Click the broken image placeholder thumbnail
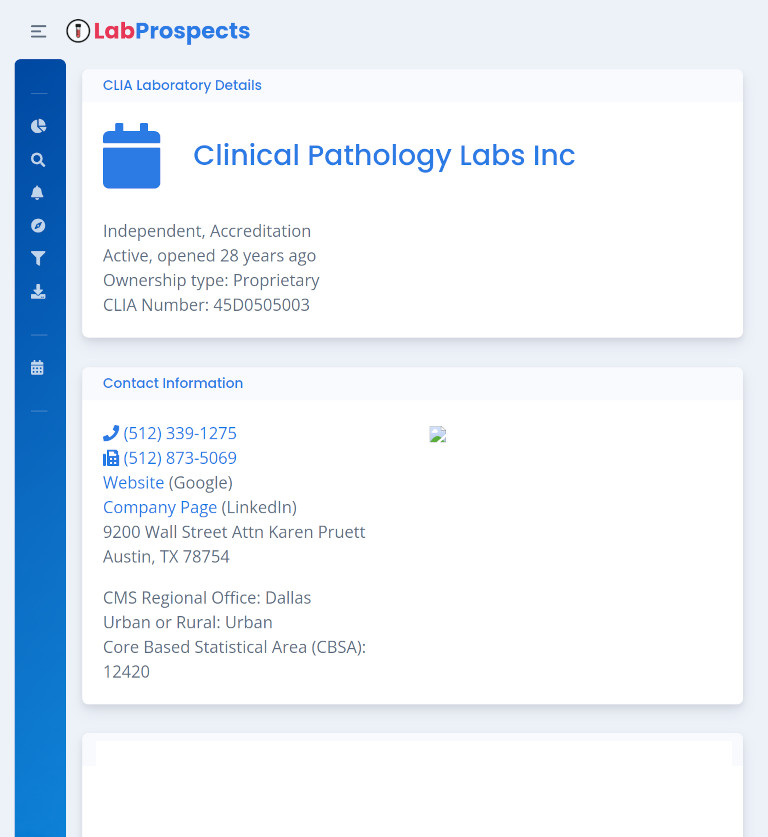768x837 pixels. [x=437, y=434]
